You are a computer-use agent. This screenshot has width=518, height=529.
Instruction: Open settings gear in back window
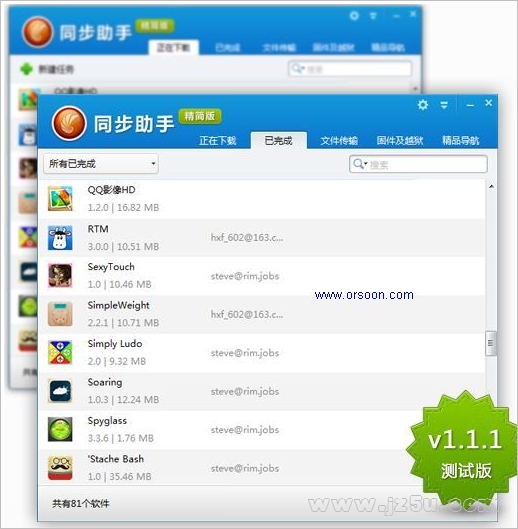tap(354, 16)
